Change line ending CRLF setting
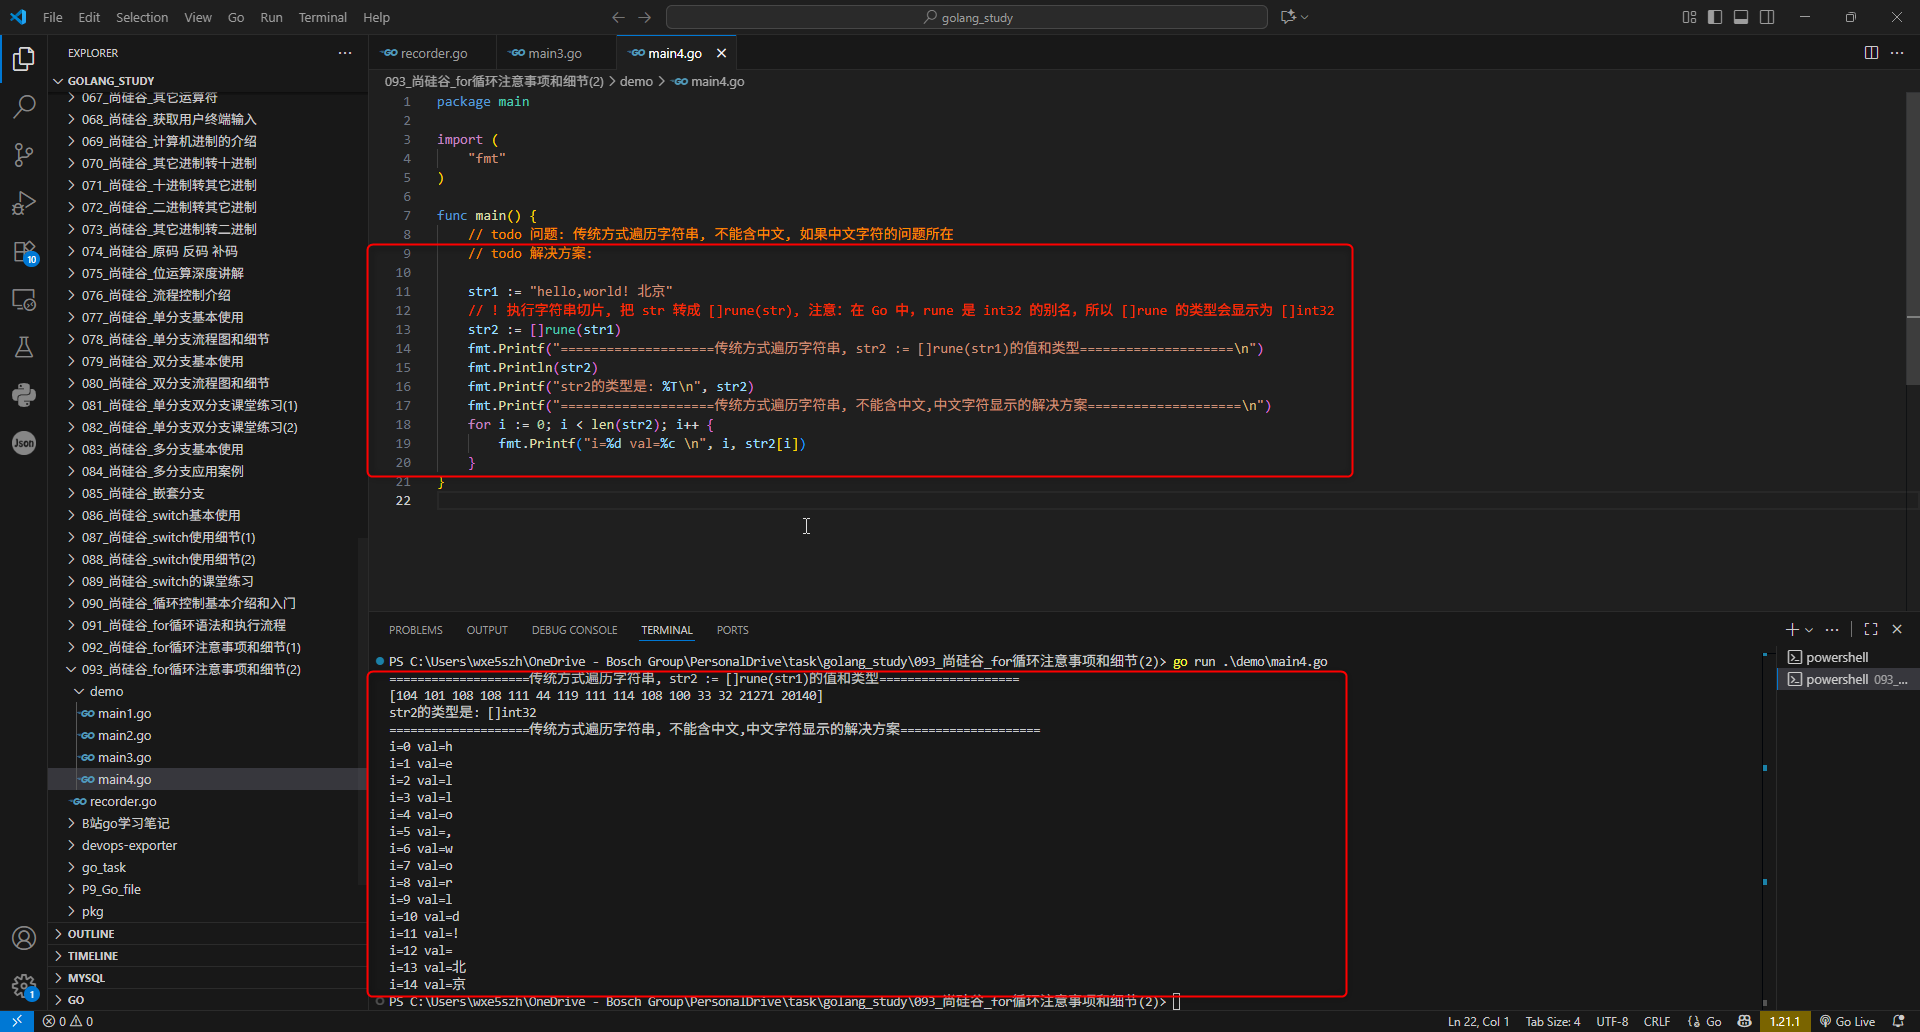 tap(1657, 1021)
